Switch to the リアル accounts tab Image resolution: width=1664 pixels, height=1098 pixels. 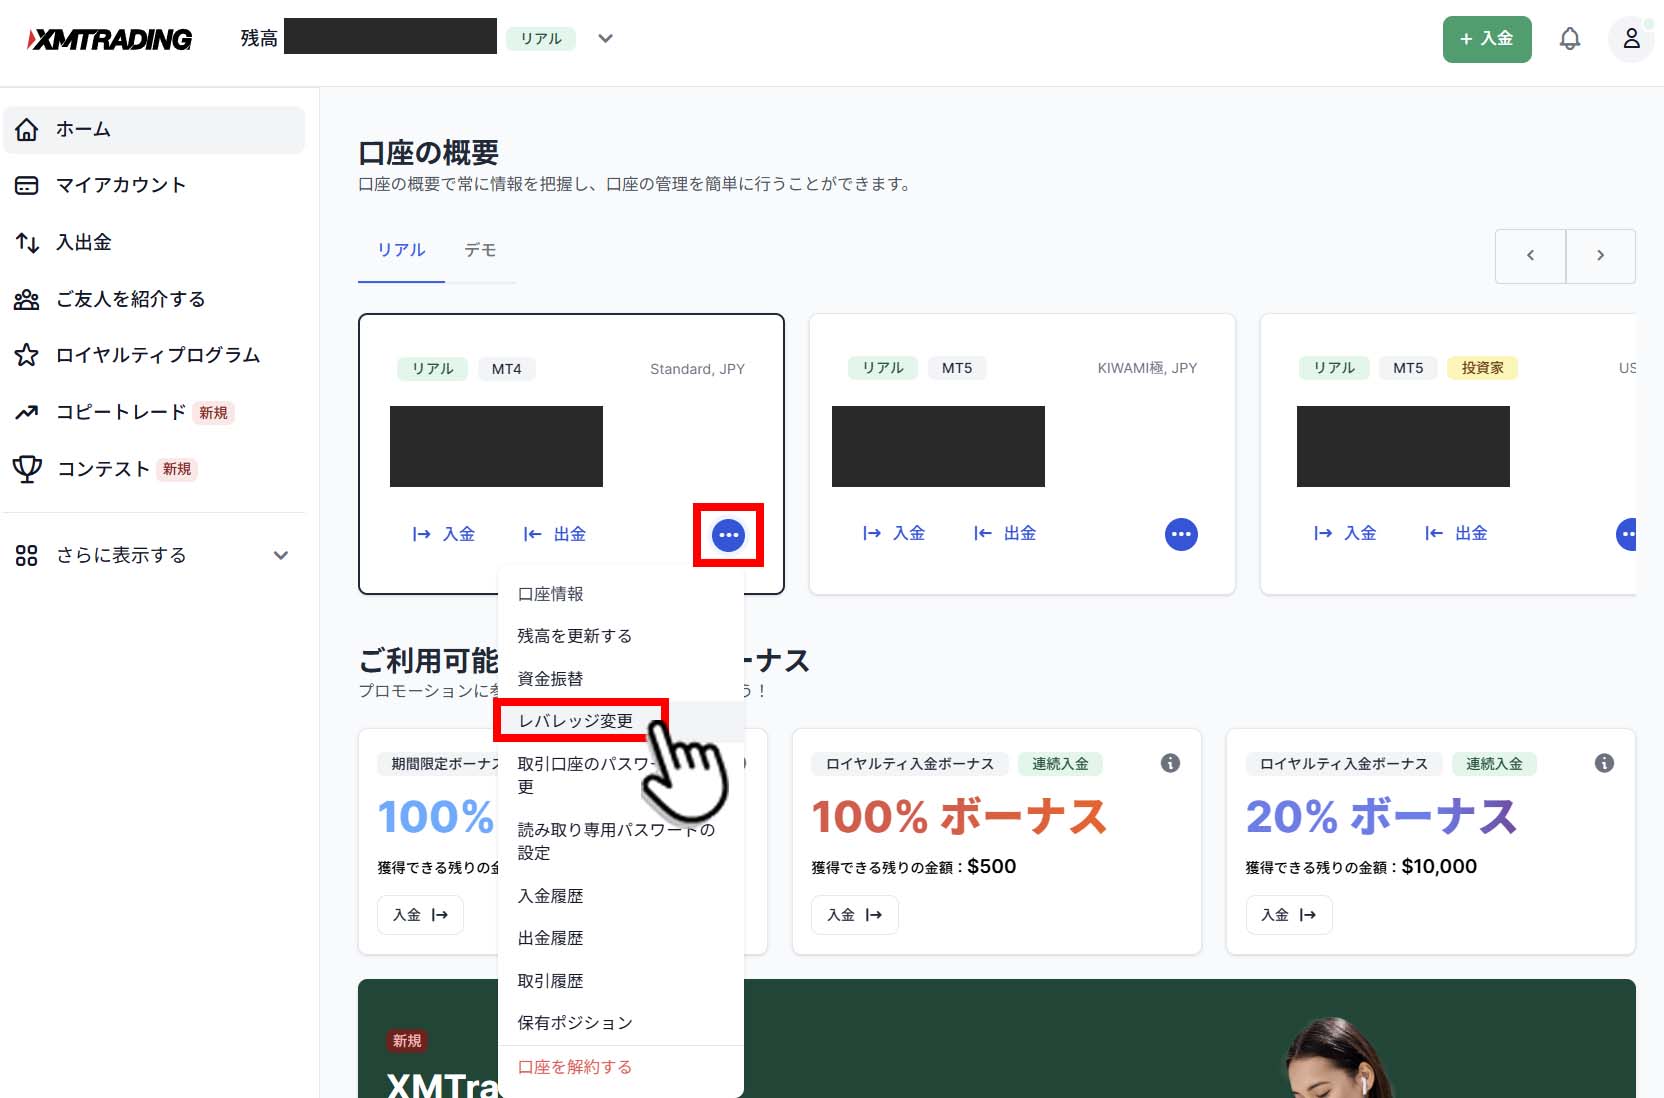coord(401,250)
